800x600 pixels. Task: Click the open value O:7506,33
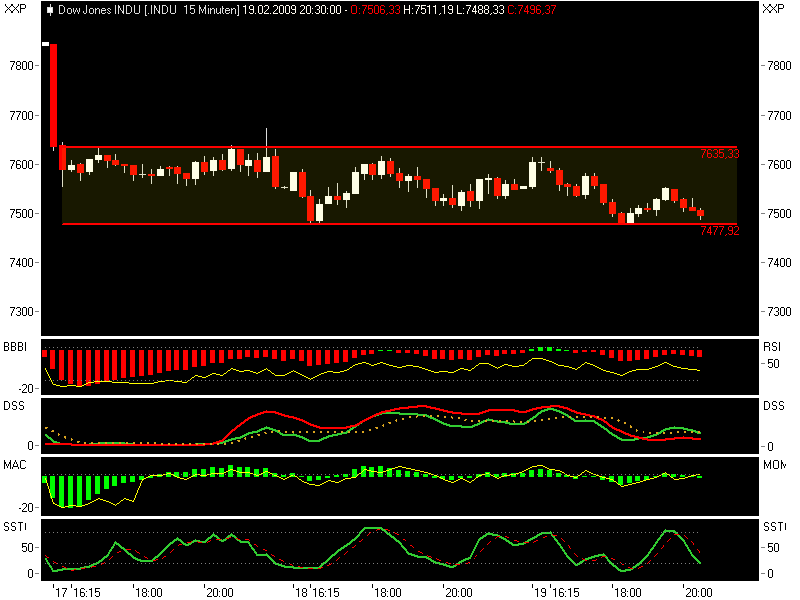pos(375,10)
